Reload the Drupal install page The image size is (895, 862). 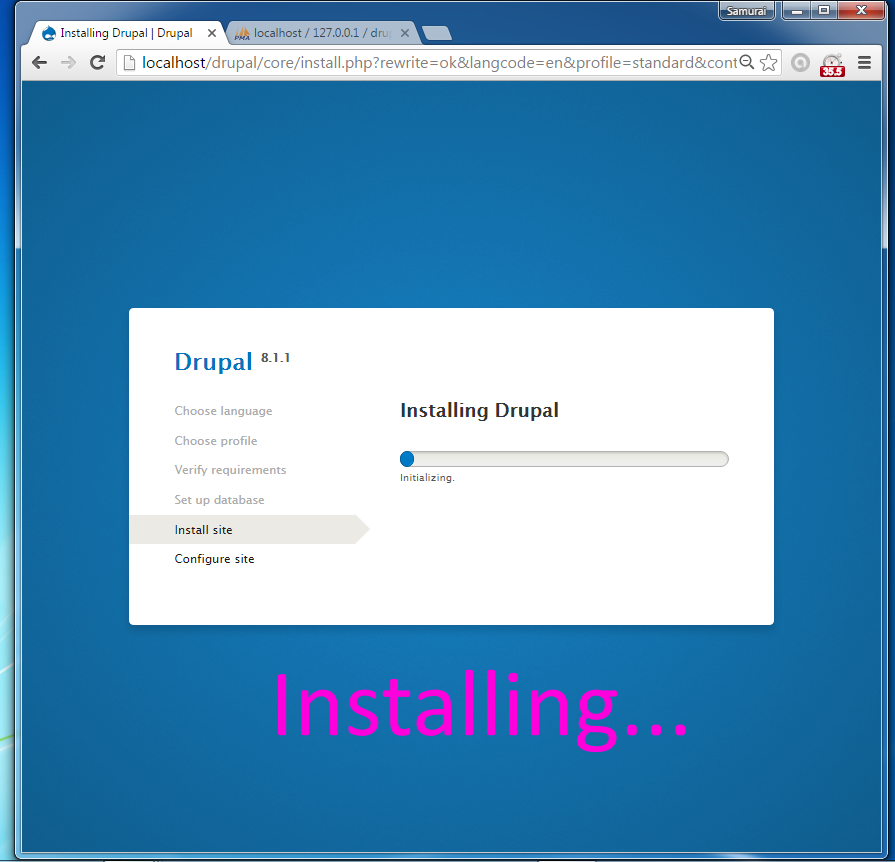98,62
